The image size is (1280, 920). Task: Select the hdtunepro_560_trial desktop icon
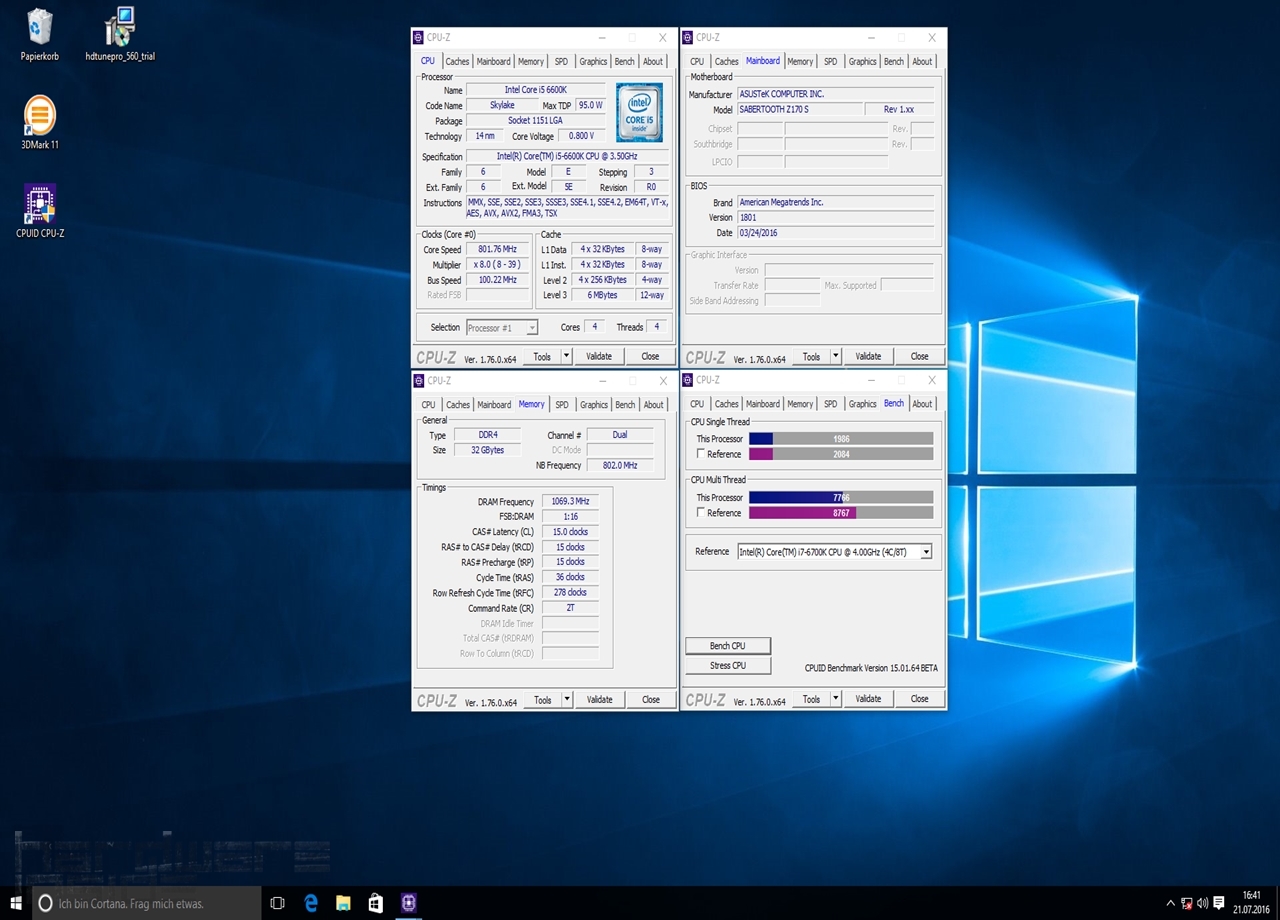point(120,35)
